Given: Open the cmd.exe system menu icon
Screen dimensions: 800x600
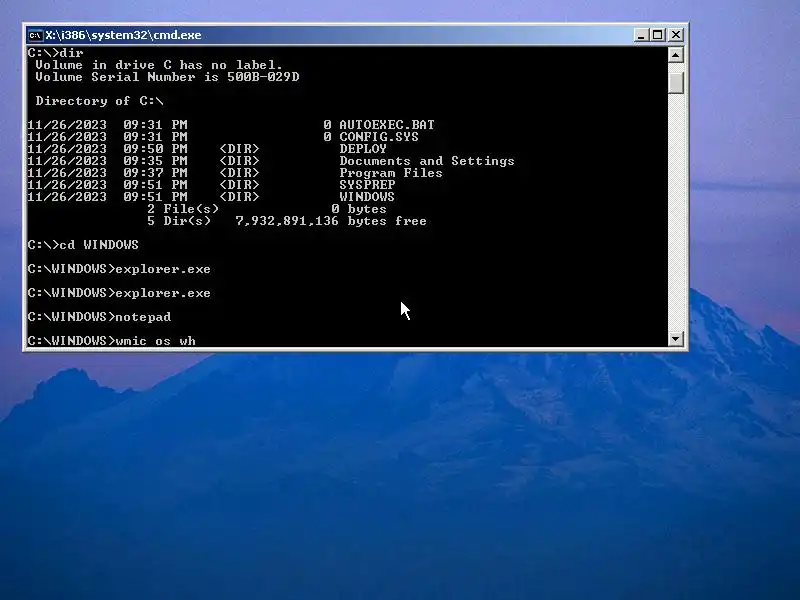Looking at the screenshot, I should click(35, 35).
